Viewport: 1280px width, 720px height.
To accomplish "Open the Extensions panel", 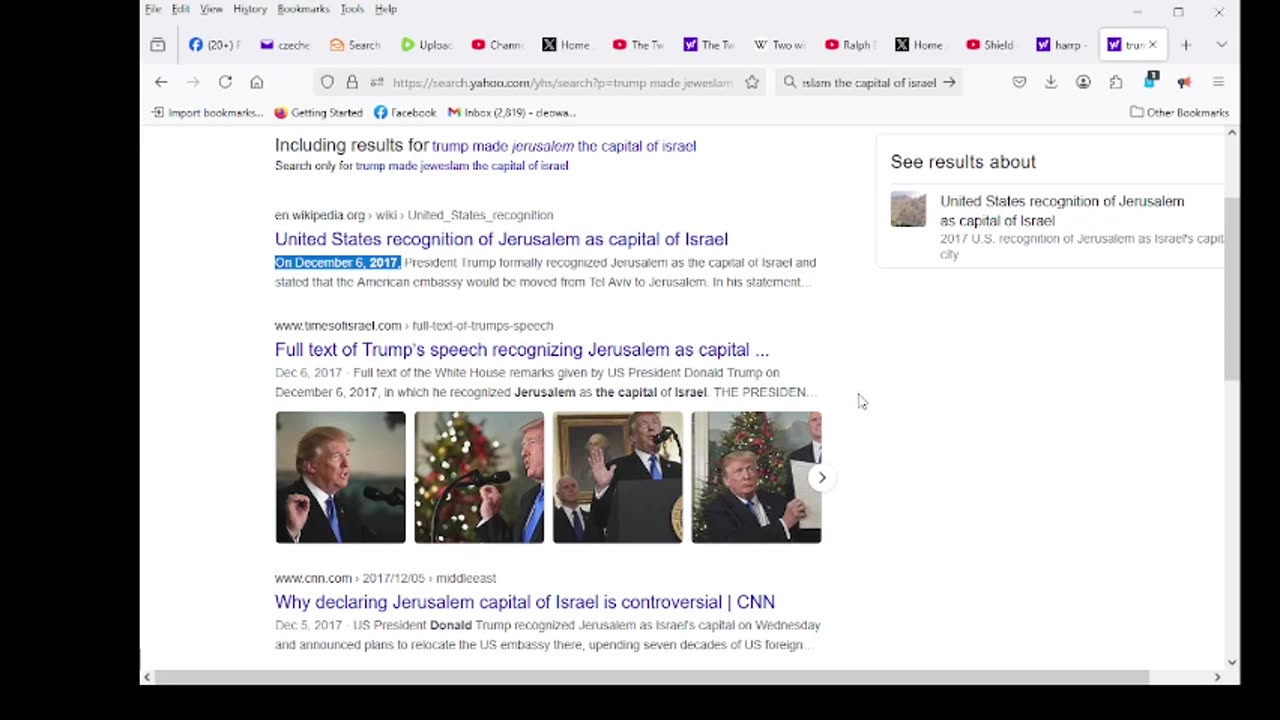I will [1116, 82].
